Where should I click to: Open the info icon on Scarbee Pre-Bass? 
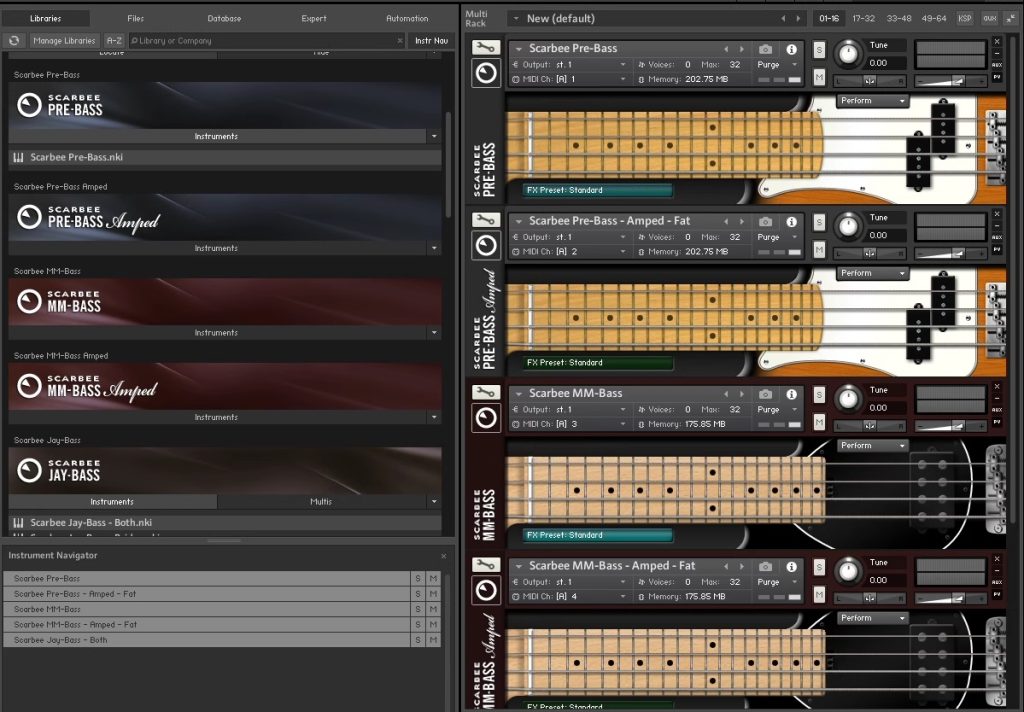[x=791, y=49]
